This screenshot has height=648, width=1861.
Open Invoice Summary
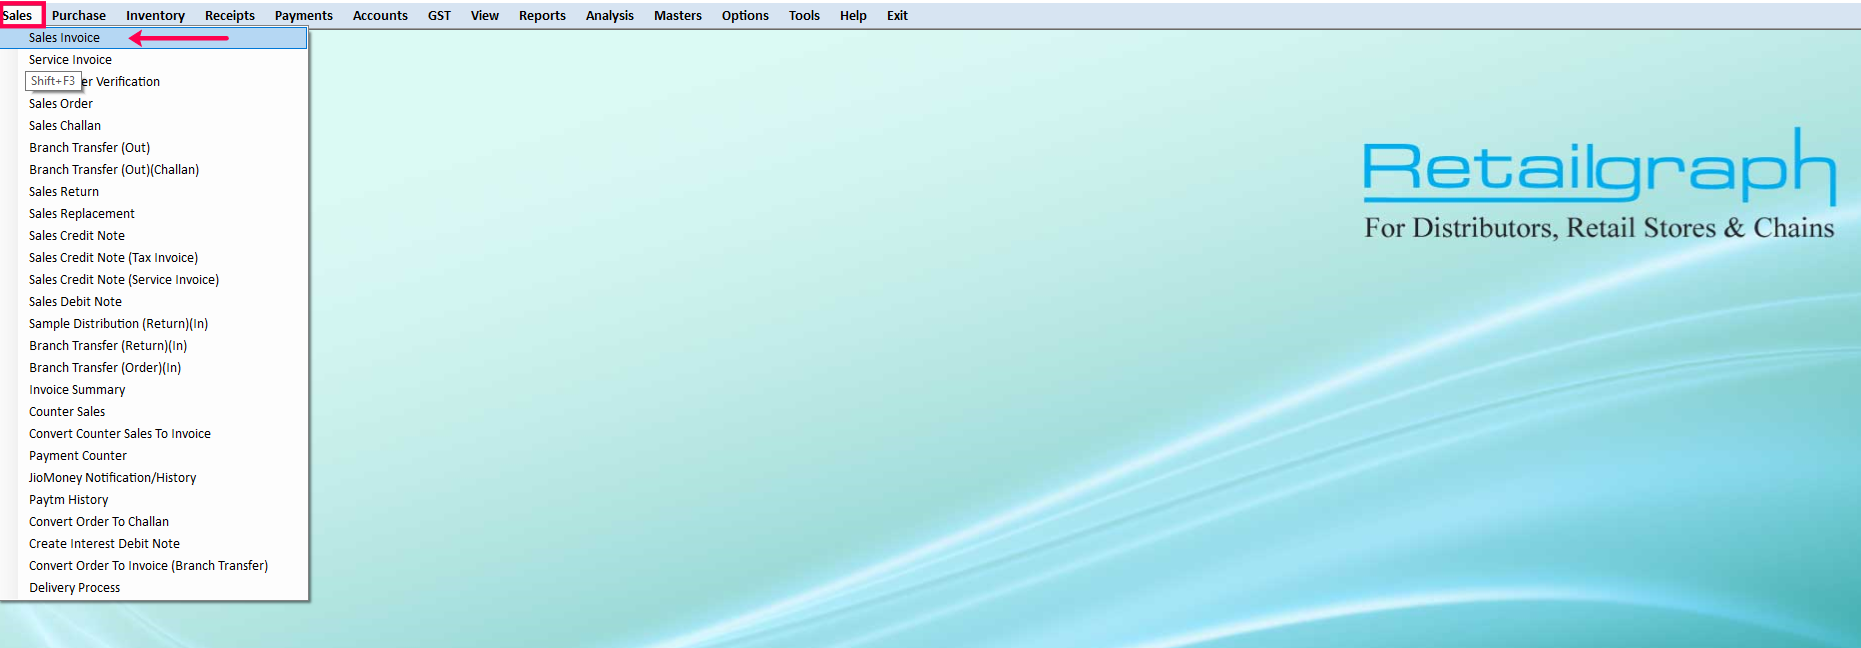[154, 390]
